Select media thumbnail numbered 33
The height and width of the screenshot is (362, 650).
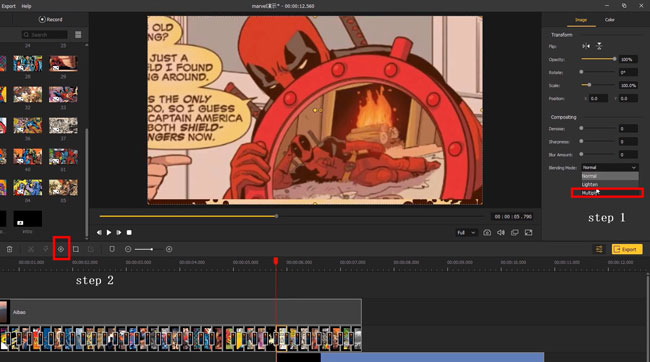(63, 95)
